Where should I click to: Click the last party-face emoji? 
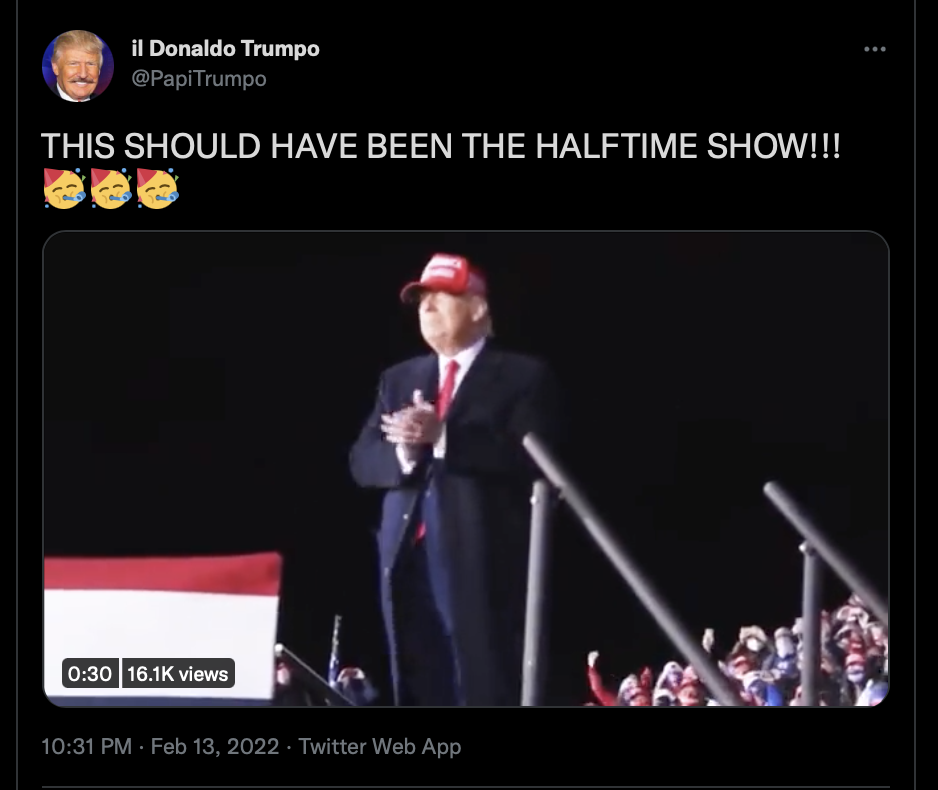[158, 188]
